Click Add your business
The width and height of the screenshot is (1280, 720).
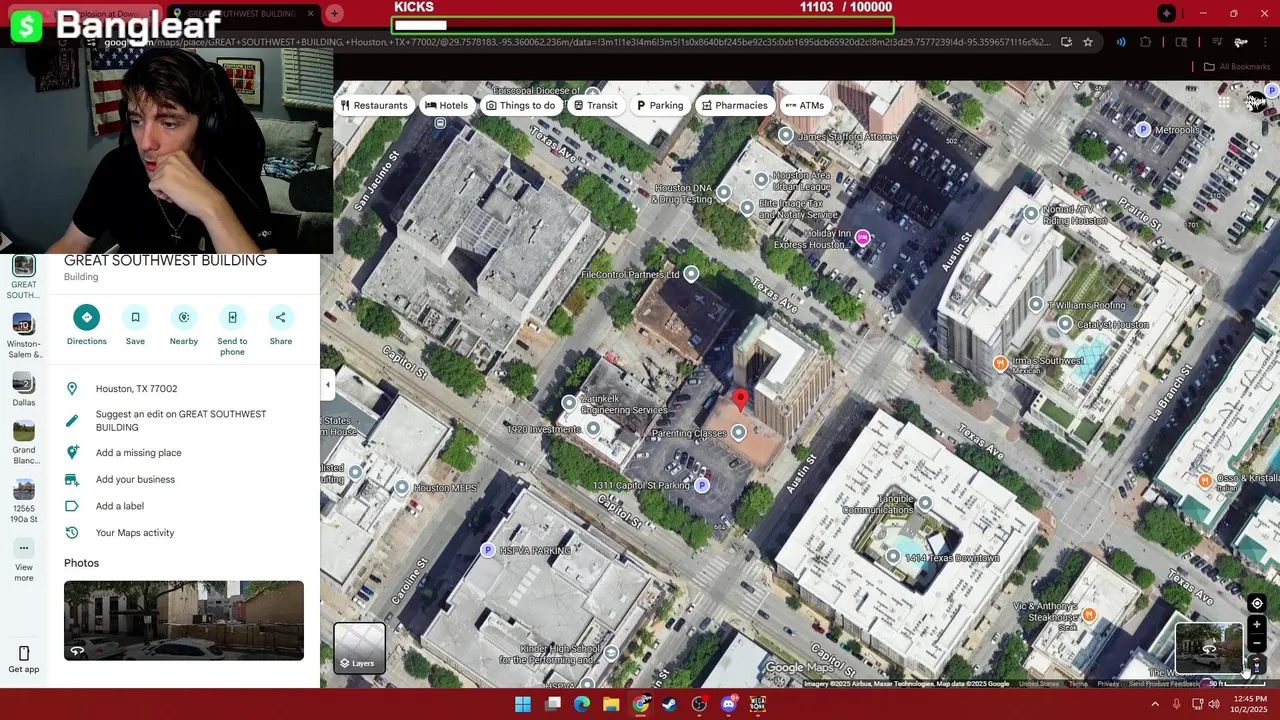click(184, 480)
